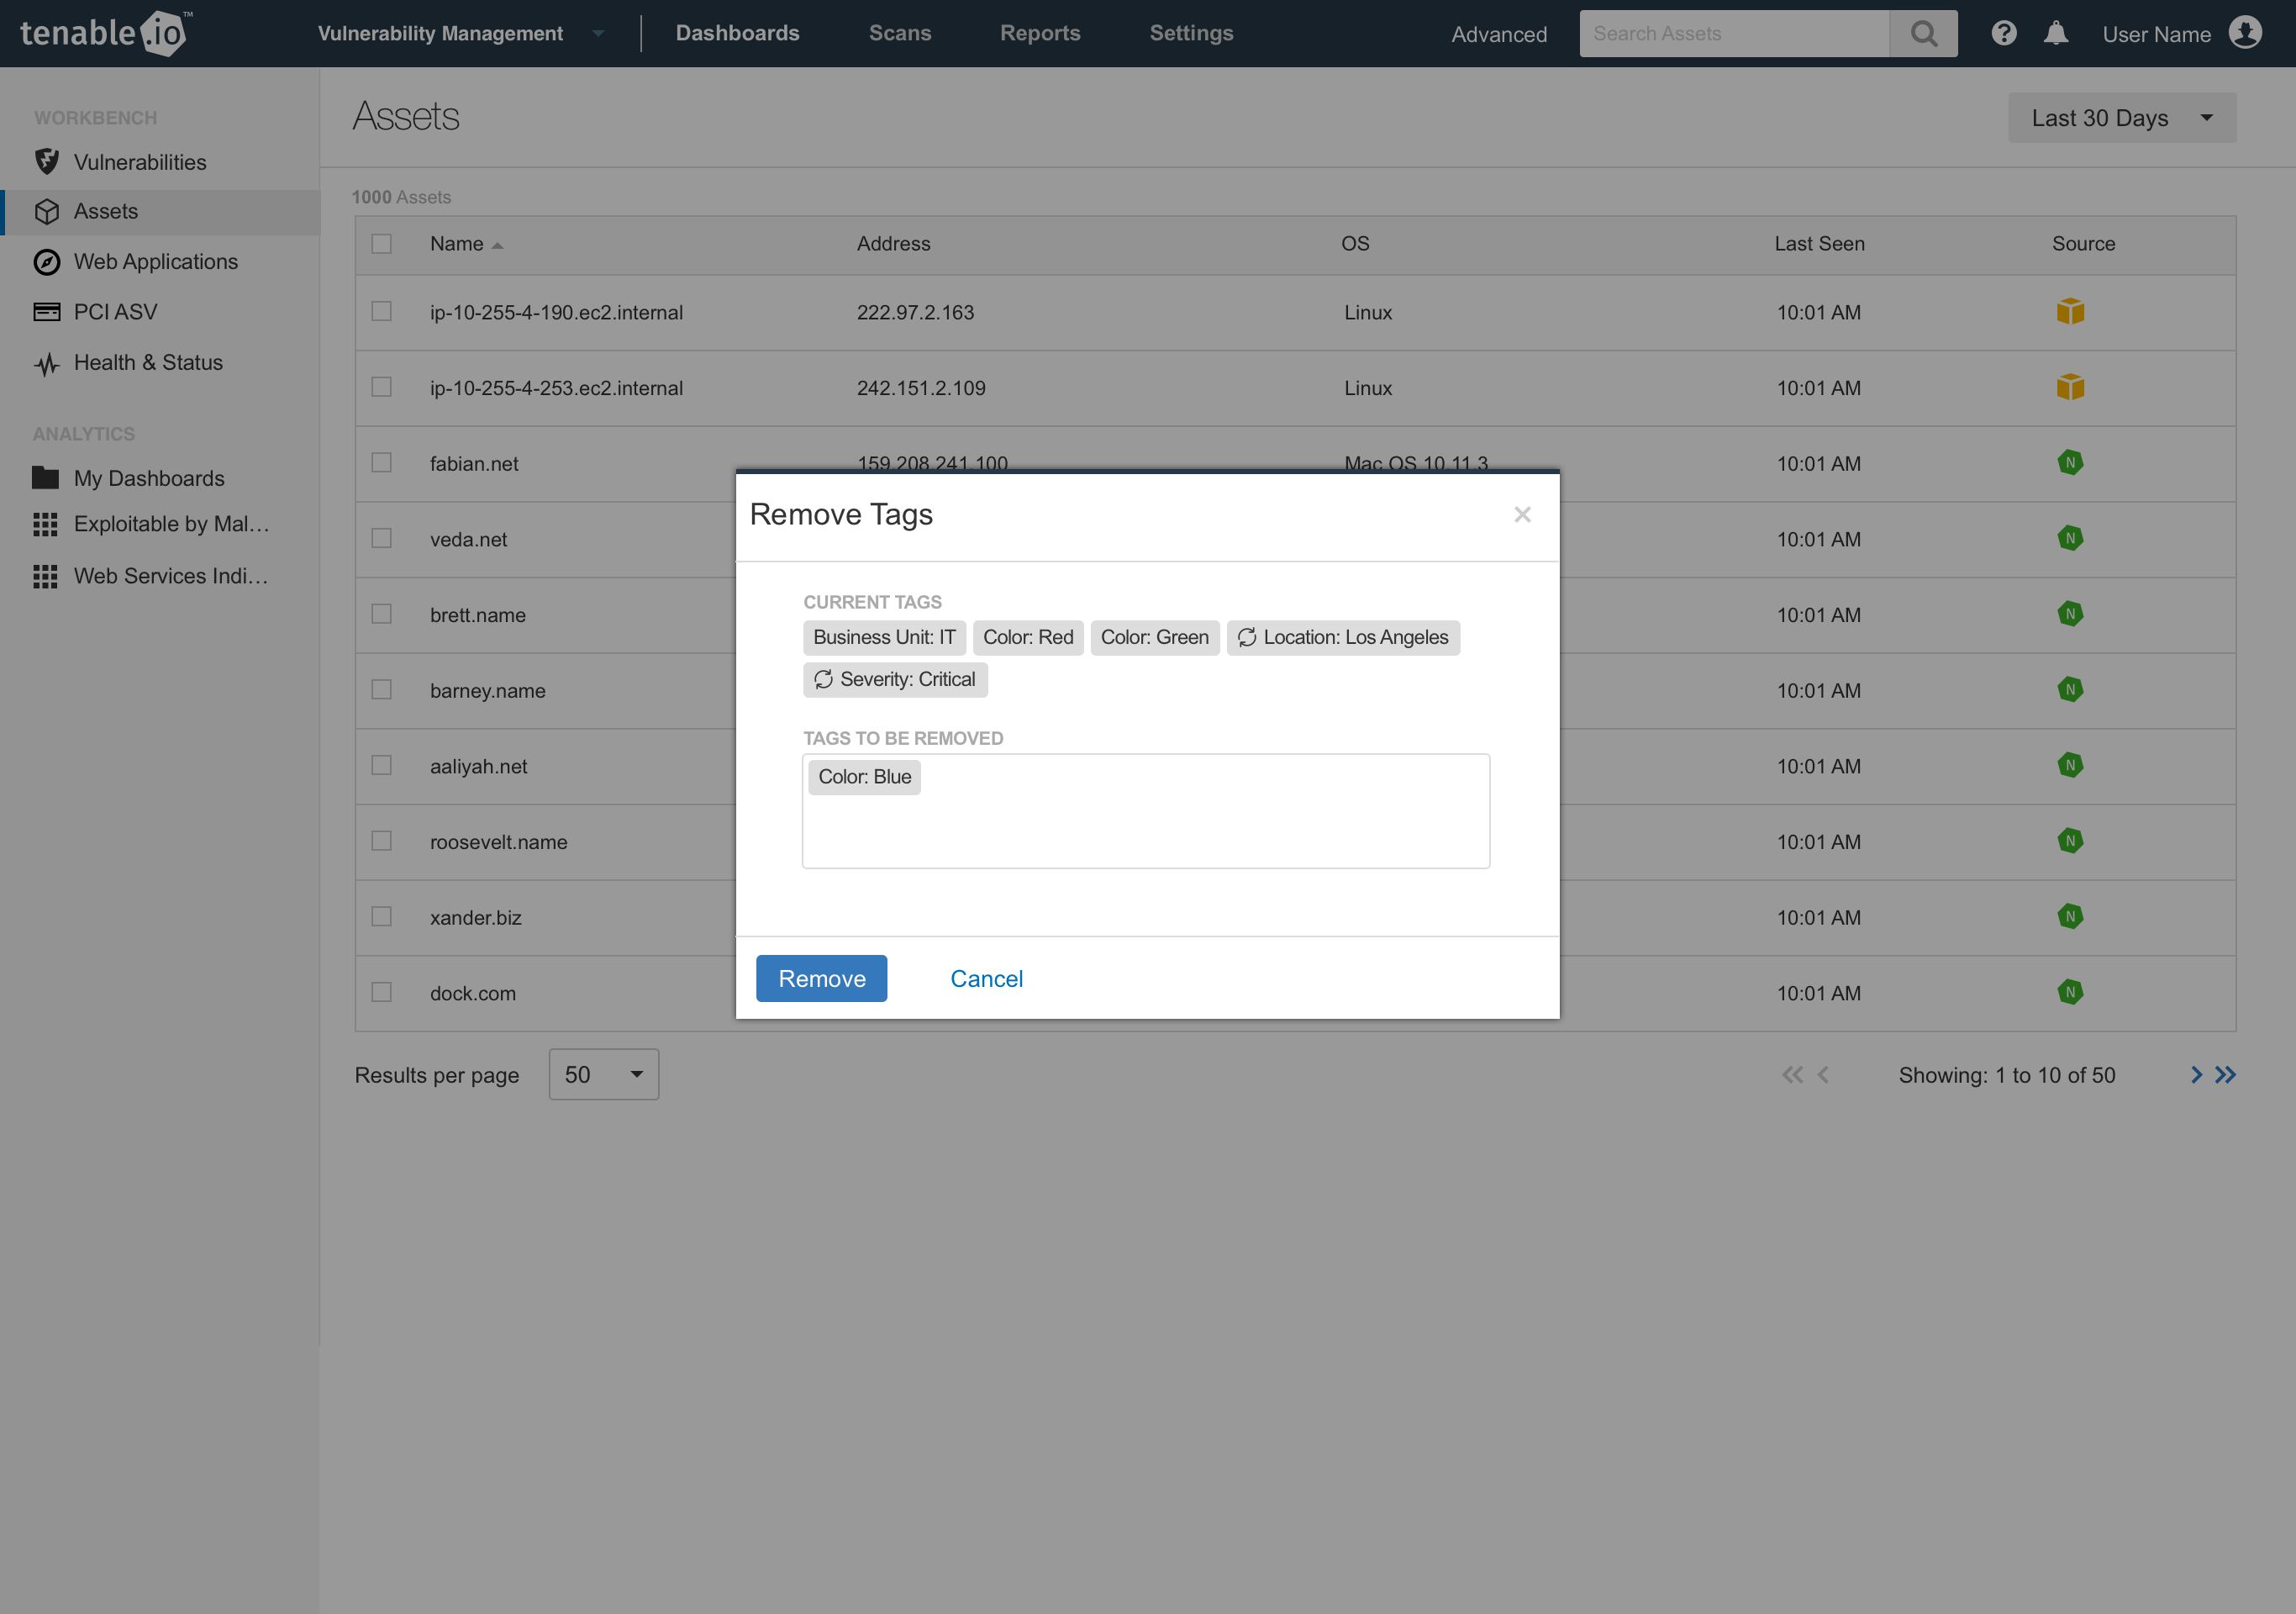Select checkbox for ip-10-255-4-253.ec2.internal row

(381, 387)
